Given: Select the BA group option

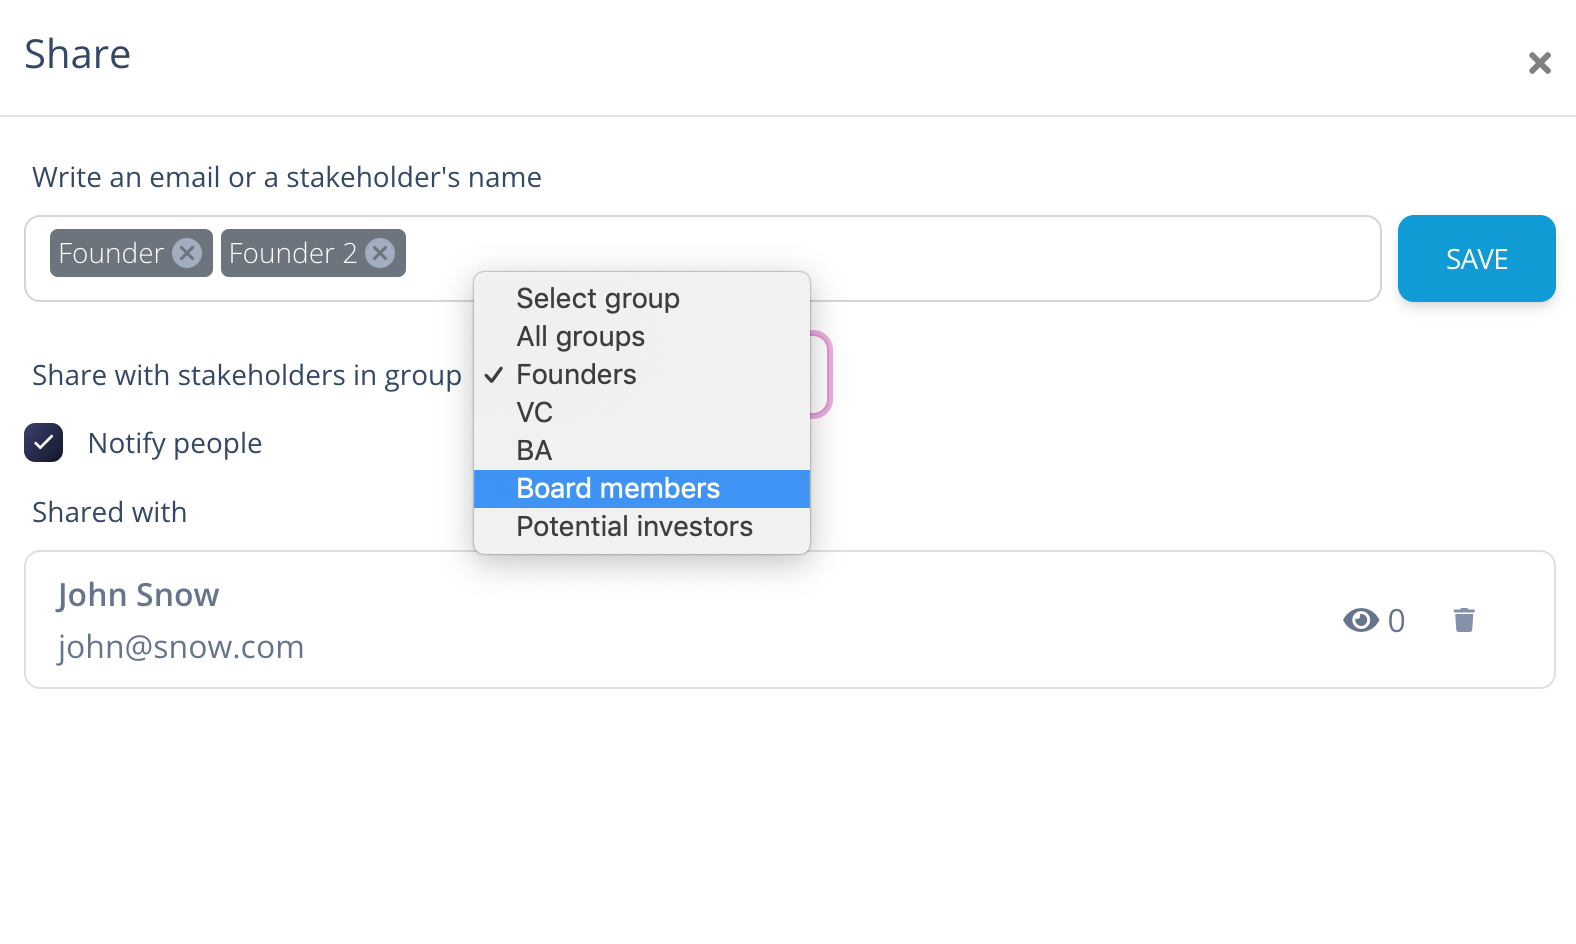Looking at the screenshot, I should [642, 451].
